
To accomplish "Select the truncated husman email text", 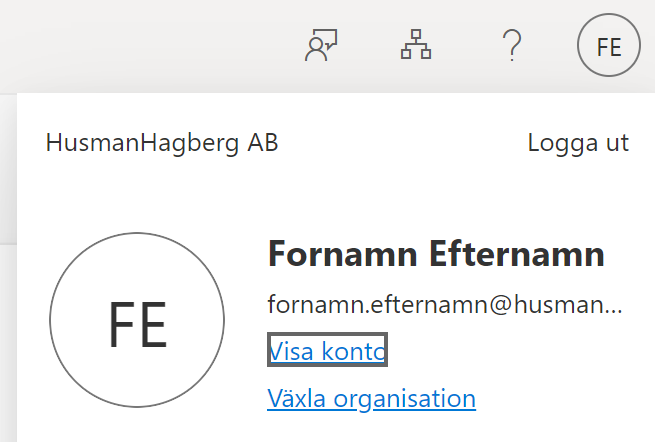I will 445,305.
